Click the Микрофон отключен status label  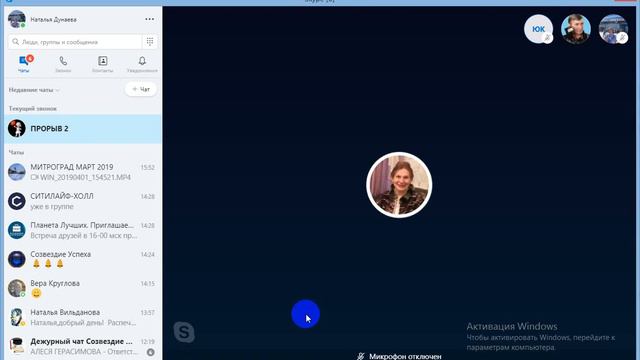point(400,356)
